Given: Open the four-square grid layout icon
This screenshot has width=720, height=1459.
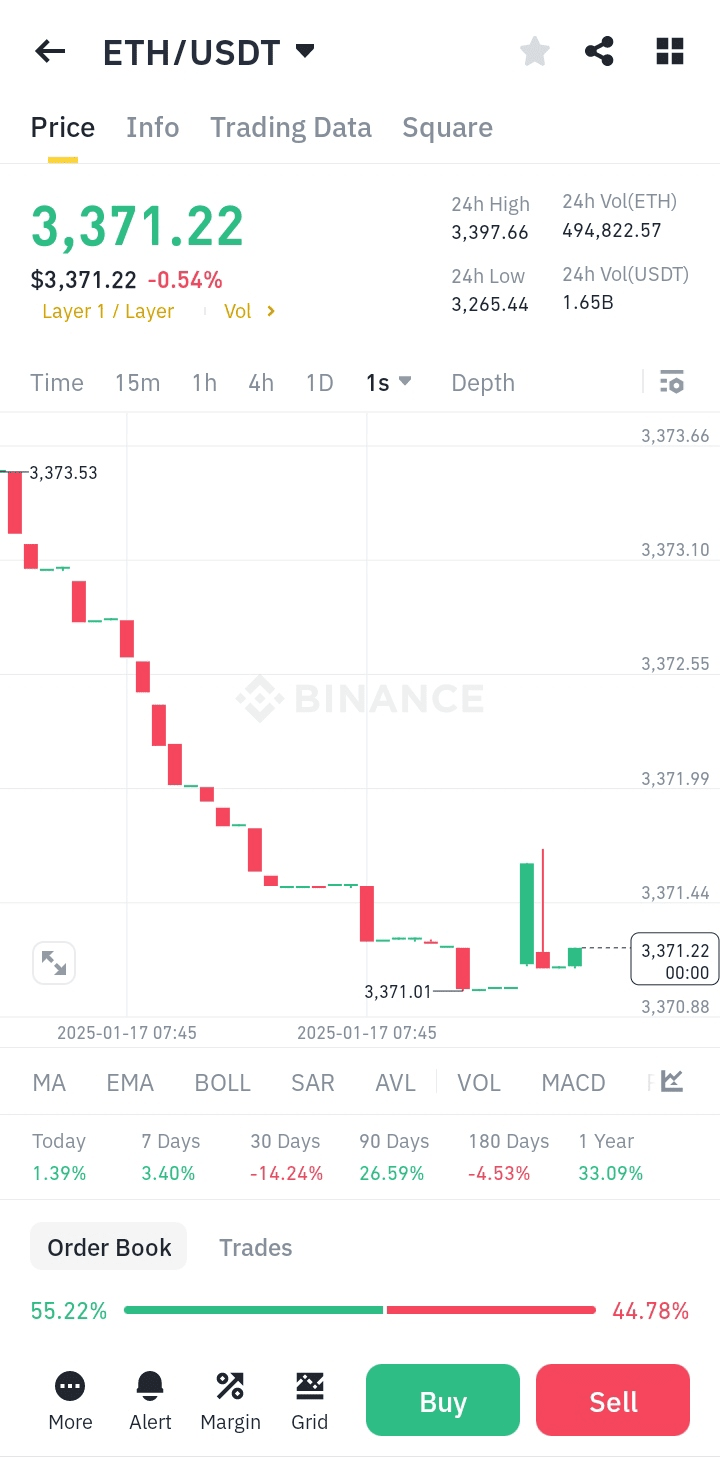Looking at the screenshot, I should point(670,51).
